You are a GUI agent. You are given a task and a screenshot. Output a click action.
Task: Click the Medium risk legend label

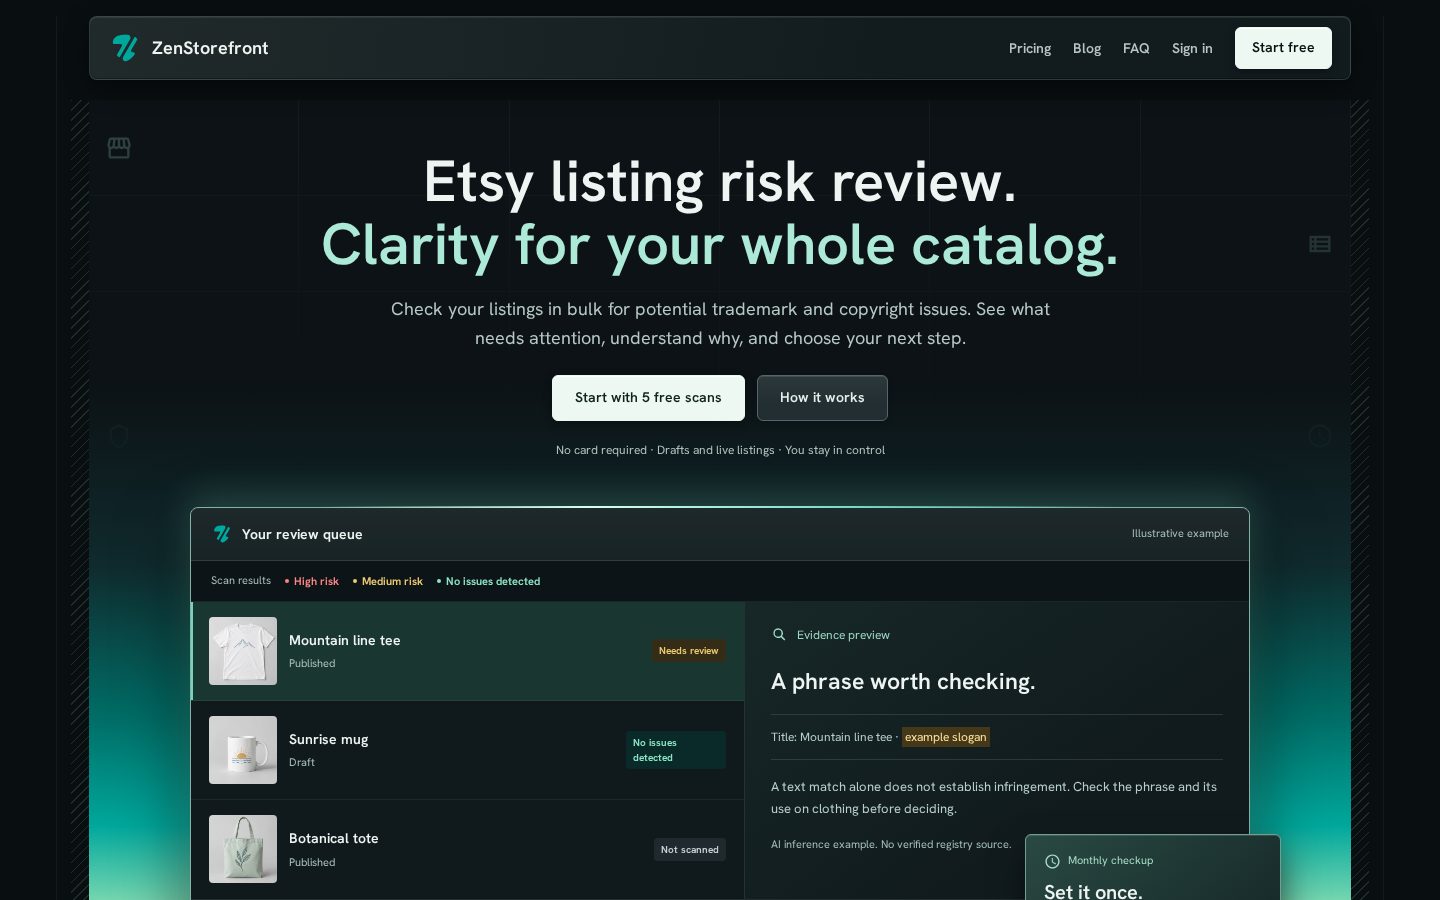392,581
